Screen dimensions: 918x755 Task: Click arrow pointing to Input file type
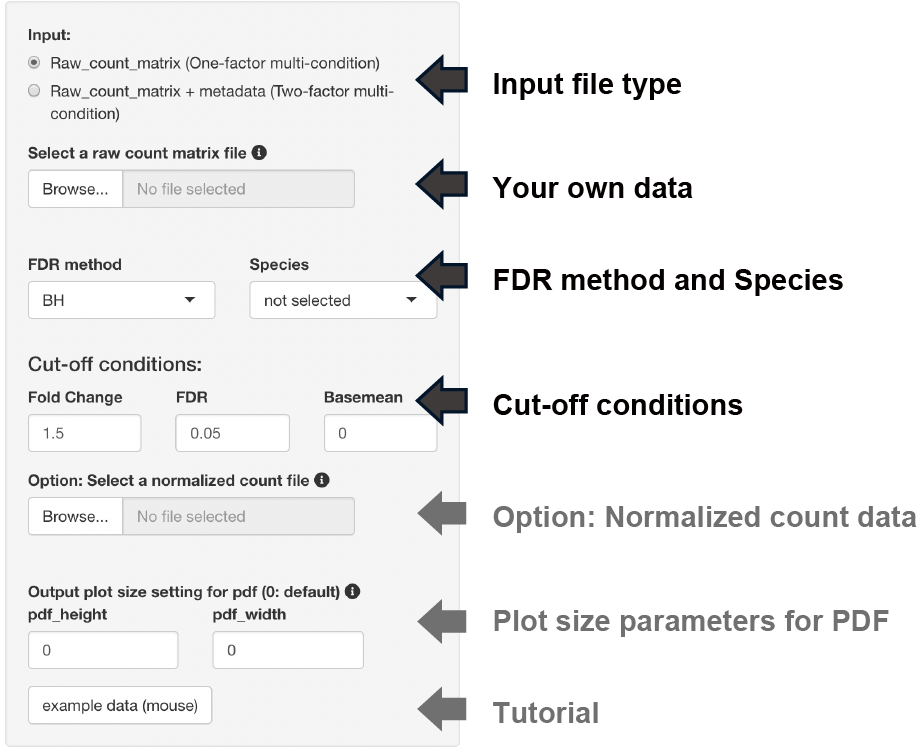(441, 80)
